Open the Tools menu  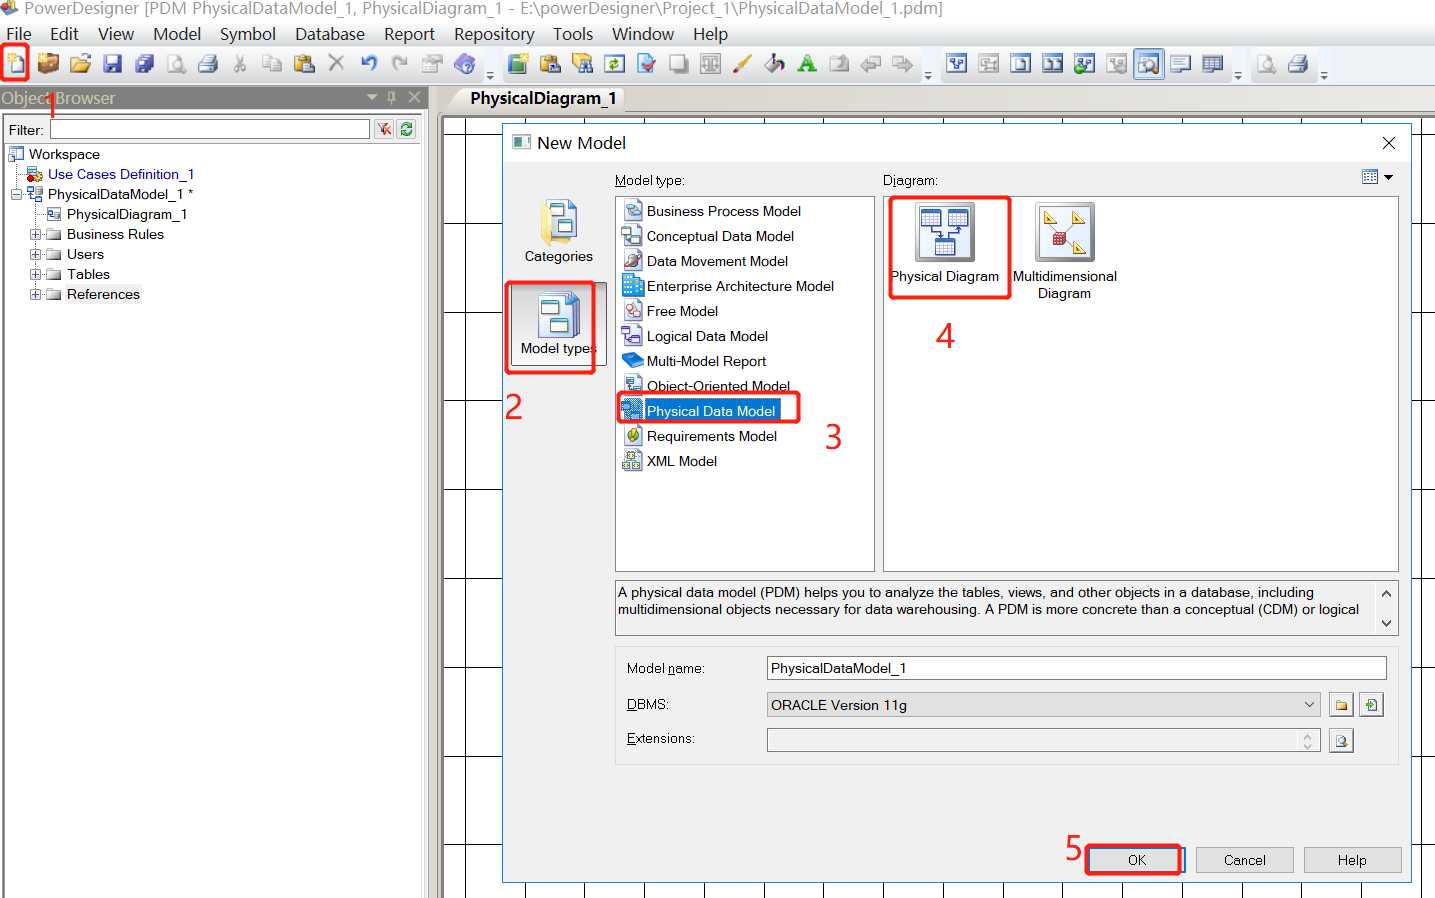coord(573,34)
